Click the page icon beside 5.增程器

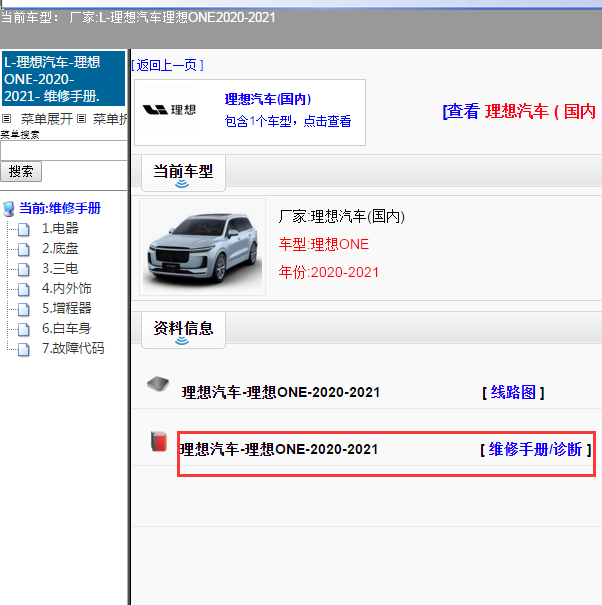[24, 309]
